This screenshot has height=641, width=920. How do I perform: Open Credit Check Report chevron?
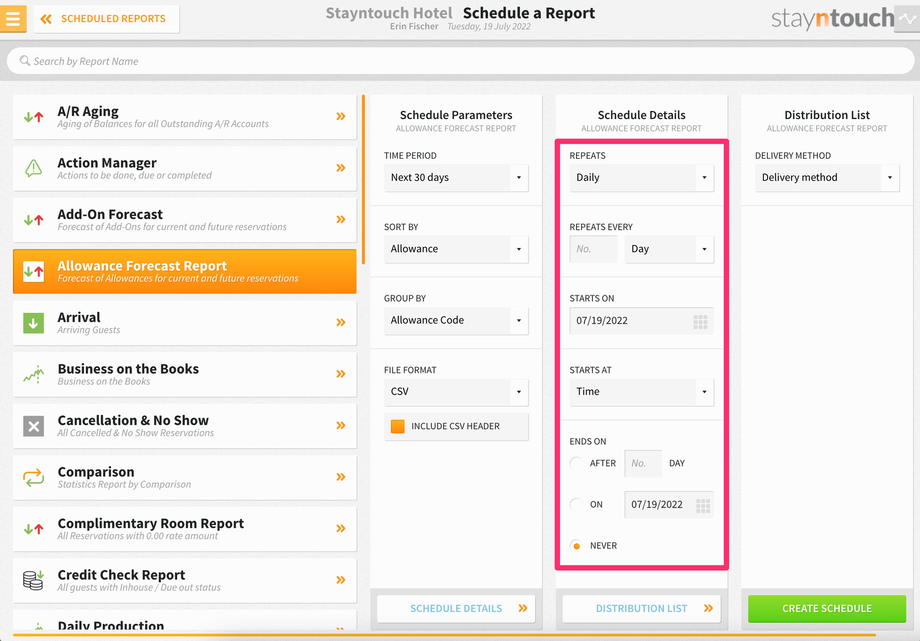coord(341,580)
